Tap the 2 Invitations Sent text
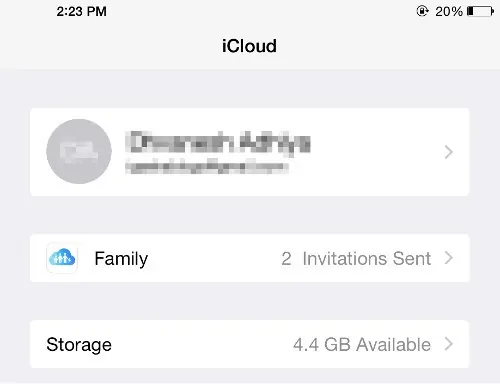The height and width of the screenshot is (384, 500). point(356,258)
